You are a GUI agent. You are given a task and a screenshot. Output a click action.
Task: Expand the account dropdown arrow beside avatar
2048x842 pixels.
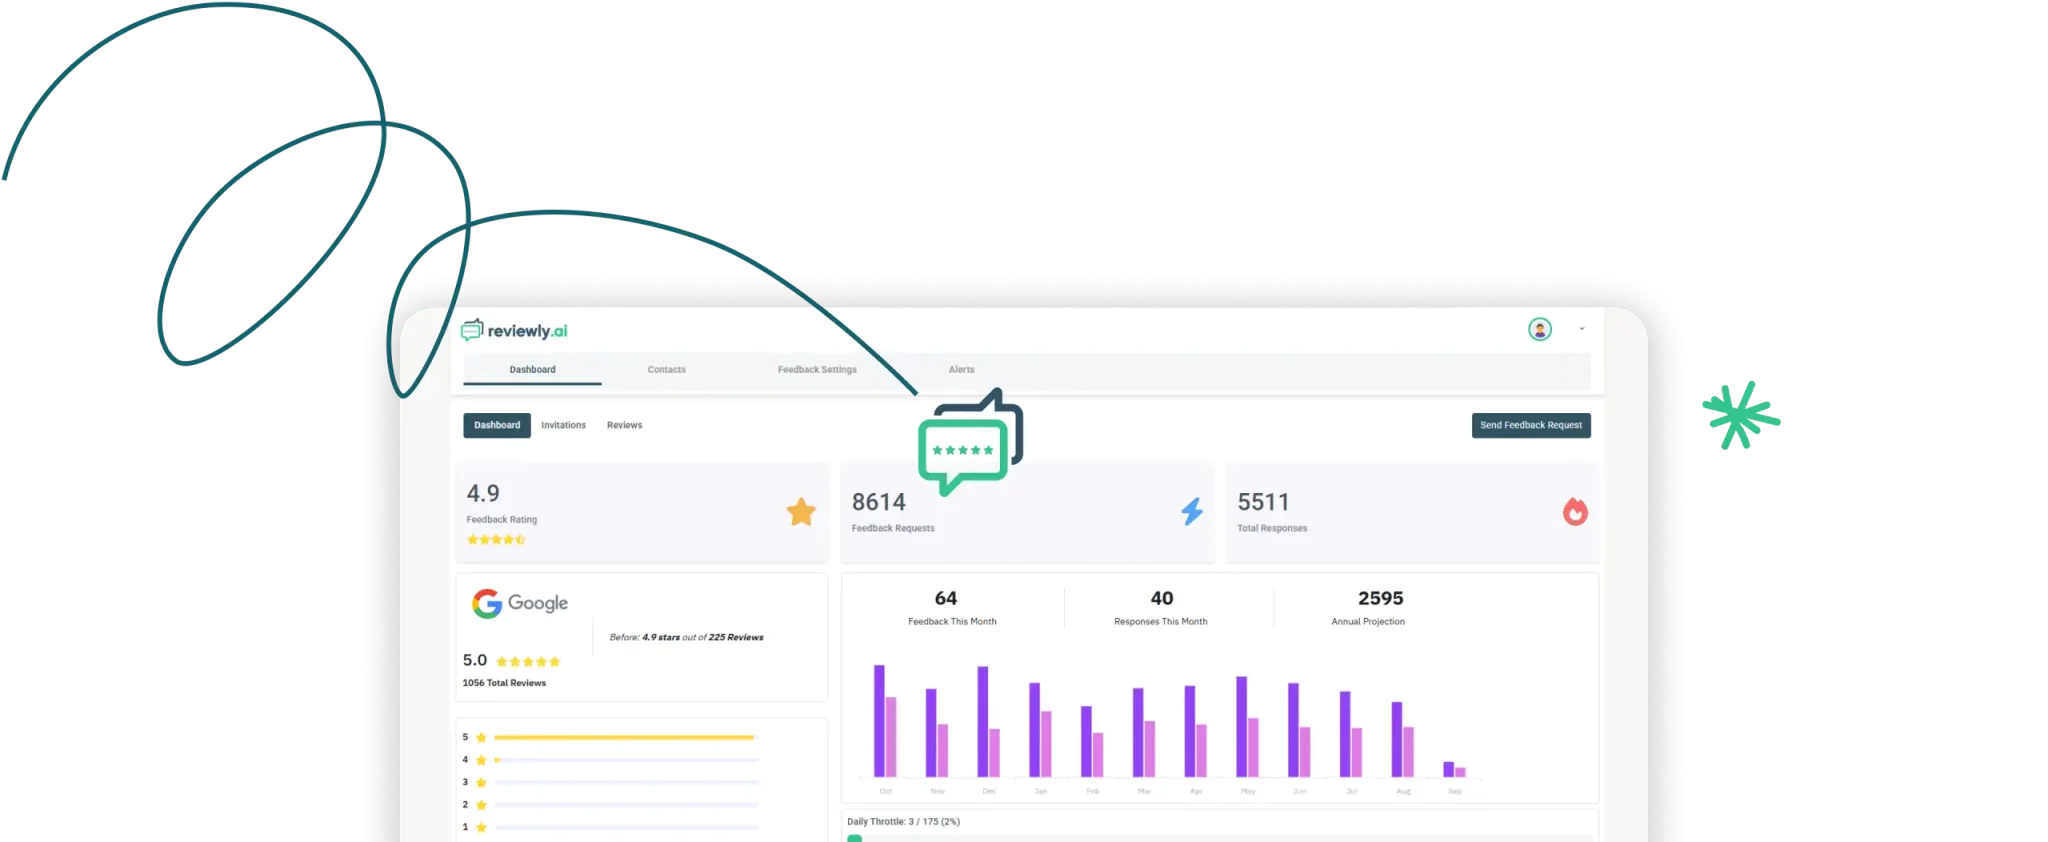click(1582, 329)
